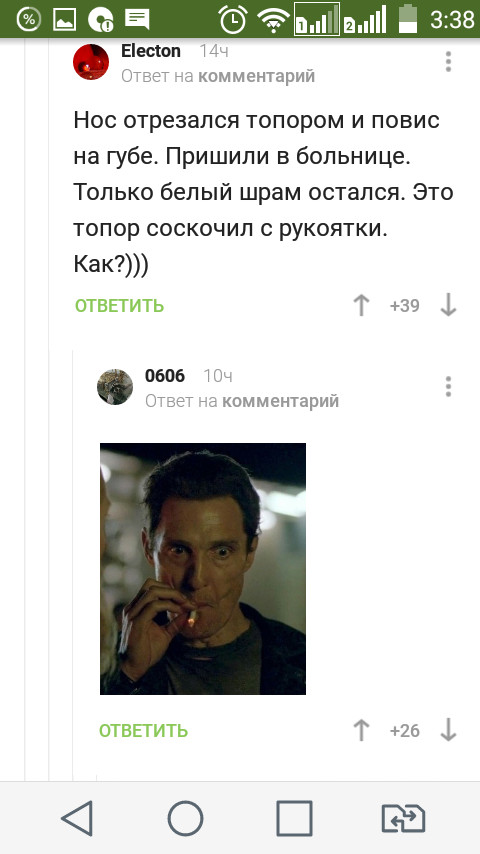Open three-dot menu on Electon's comment

click(448, 62)
